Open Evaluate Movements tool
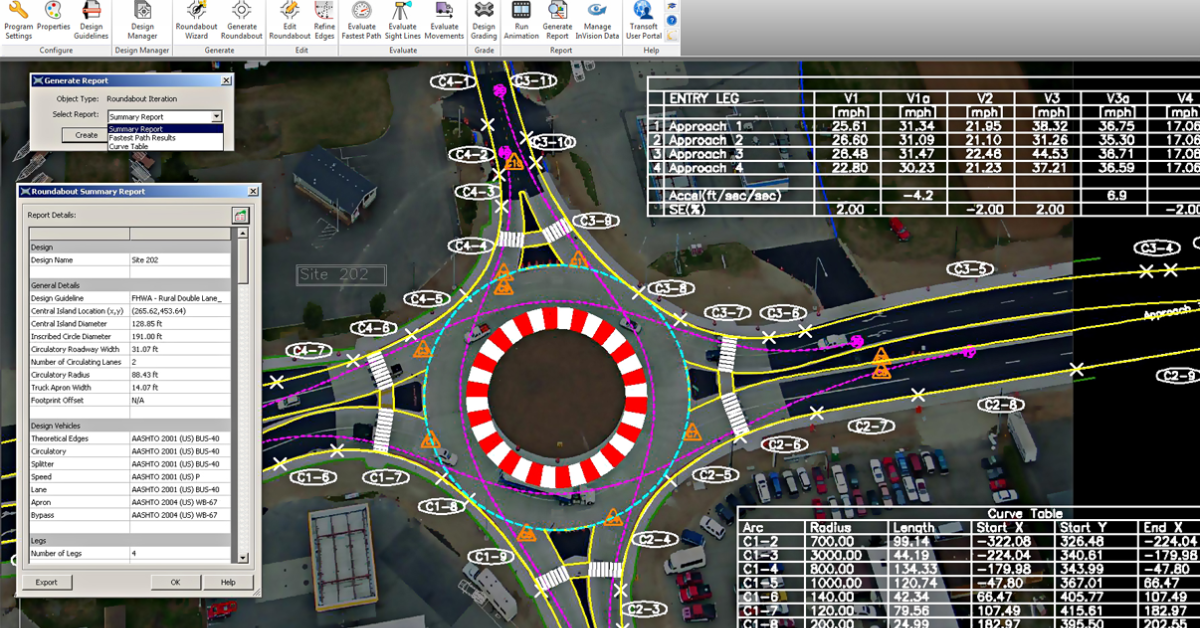The height and width of the screenshot is (628, 1200). (x=444, y=21)
